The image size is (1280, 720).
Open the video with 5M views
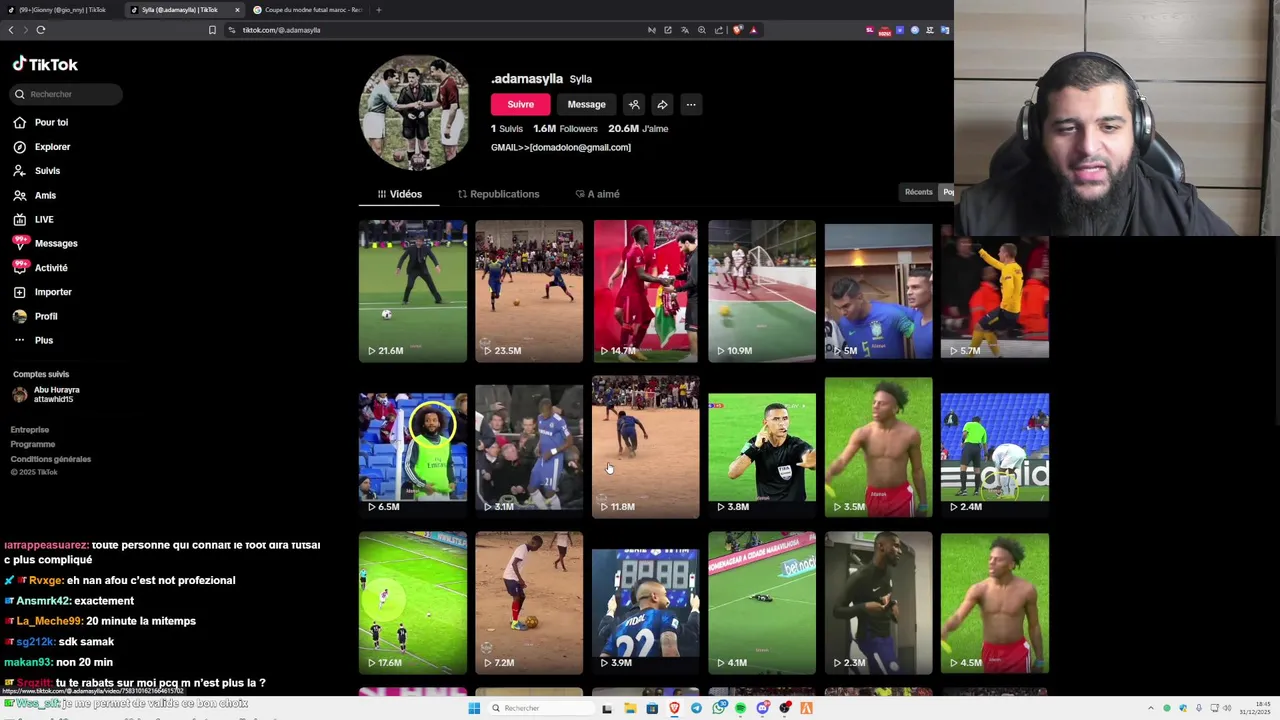coord(878,291)
